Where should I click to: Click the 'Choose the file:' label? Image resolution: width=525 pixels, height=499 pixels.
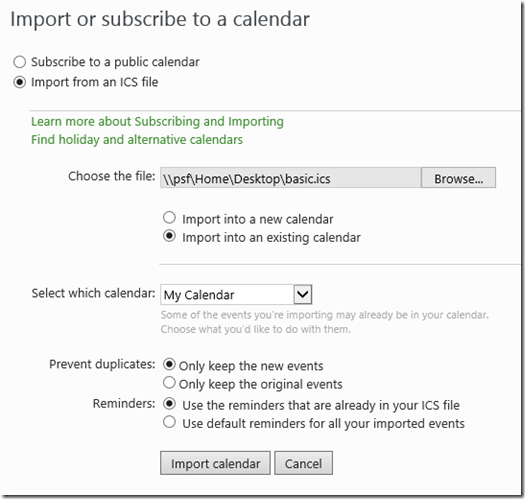click(112, 176)
